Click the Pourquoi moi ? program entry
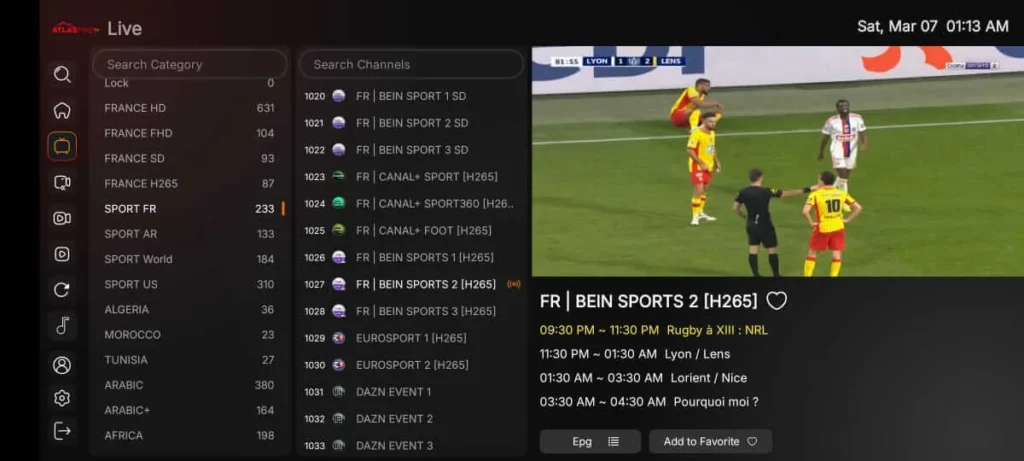The image size is (1024, 461). coord(649,402)
